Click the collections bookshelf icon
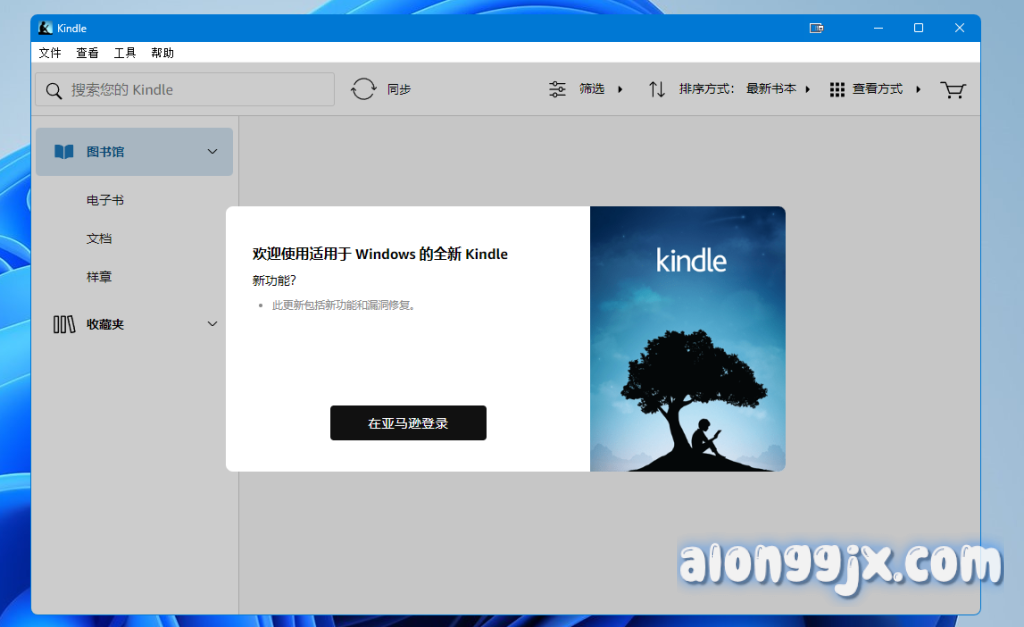This screenshot has width=1024, height=627. click(64, 324)
